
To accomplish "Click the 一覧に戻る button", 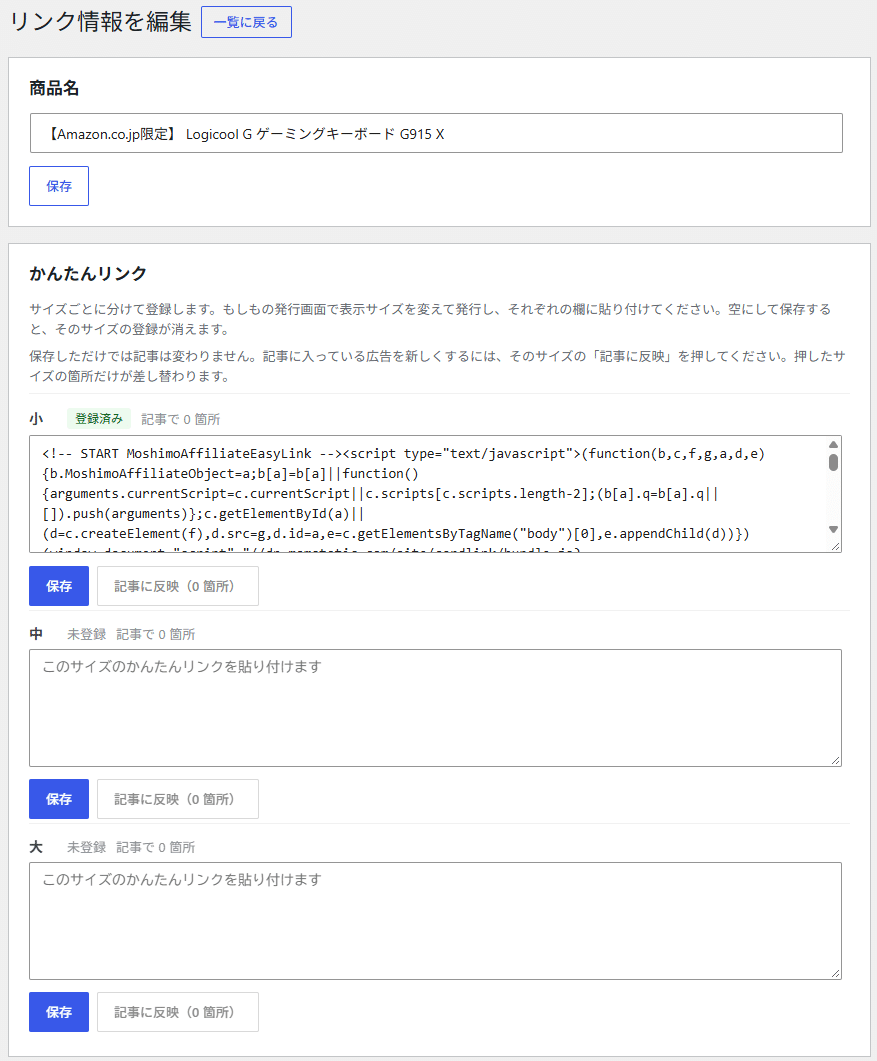I will pyautogui.click(x=246, y=22).
